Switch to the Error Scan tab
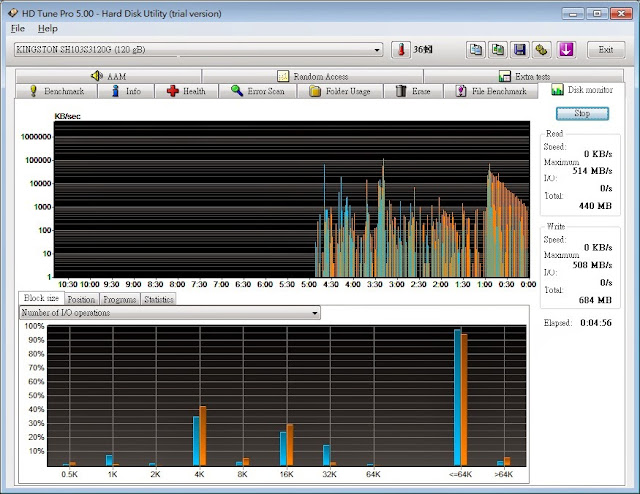The width and height of the screenshot is (640, 494). (258, 91)
